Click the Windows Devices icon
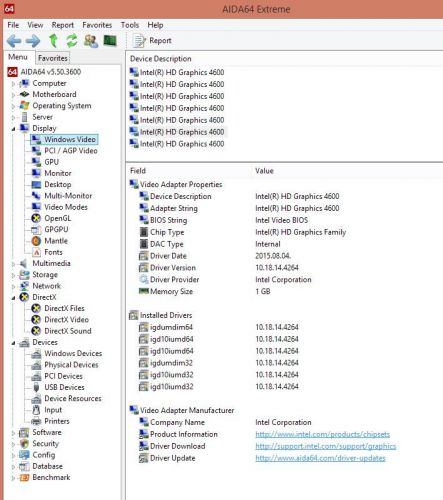 pos(36,354)
